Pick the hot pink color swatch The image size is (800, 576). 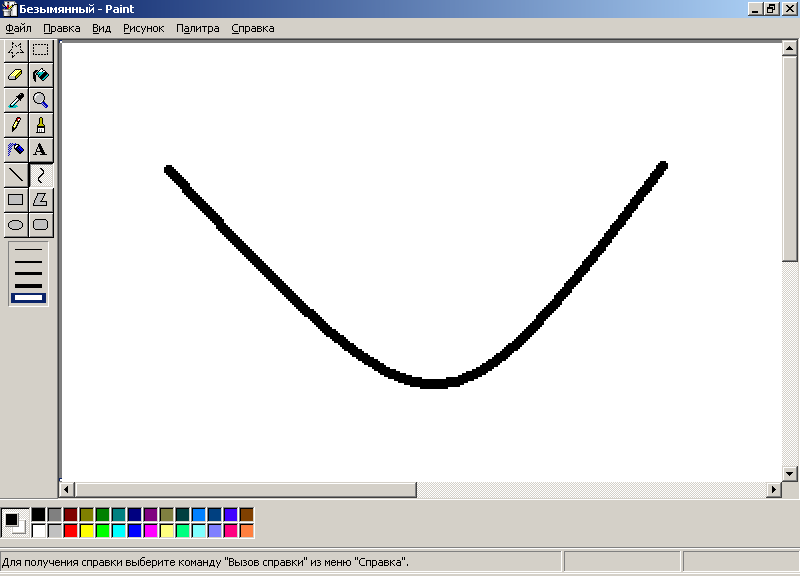231,531
